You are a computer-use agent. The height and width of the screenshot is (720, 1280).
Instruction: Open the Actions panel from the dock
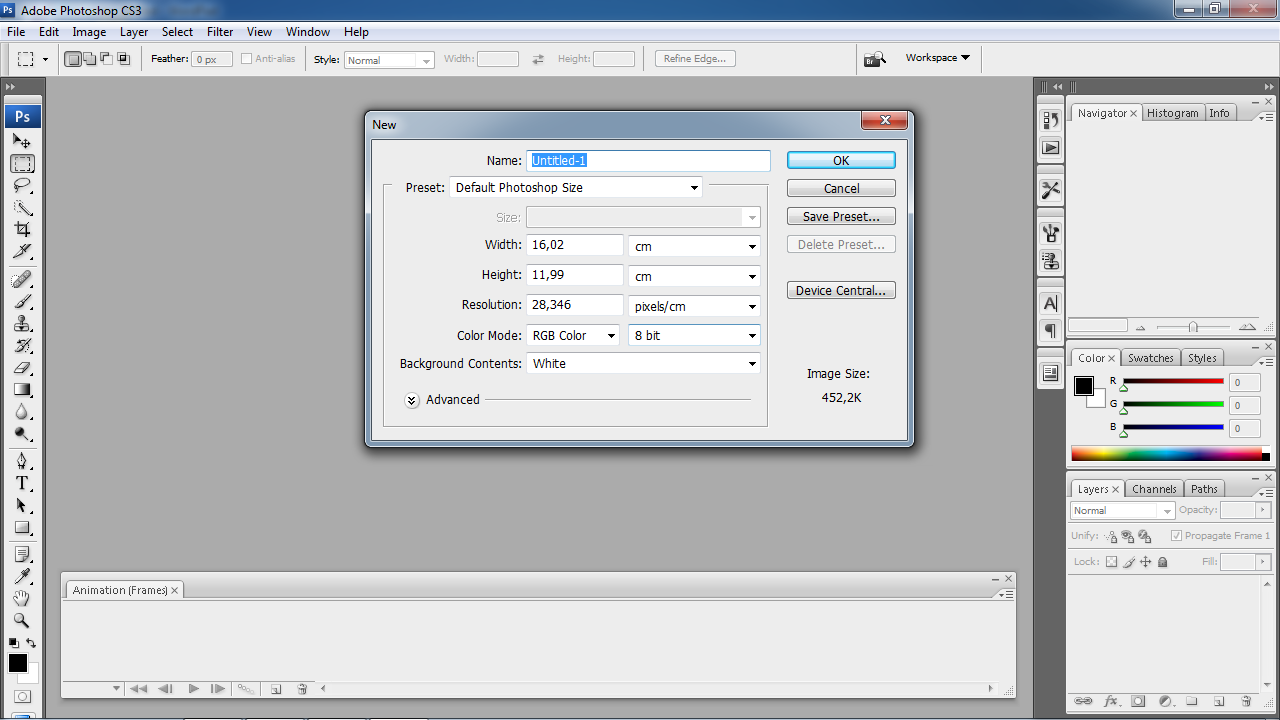(1050, 147)
